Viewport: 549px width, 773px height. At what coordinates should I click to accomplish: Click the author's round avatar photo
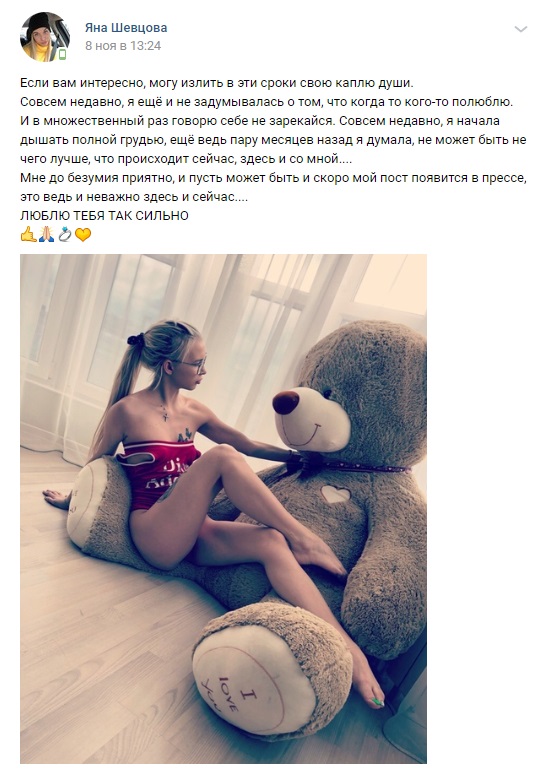point(45,37)
